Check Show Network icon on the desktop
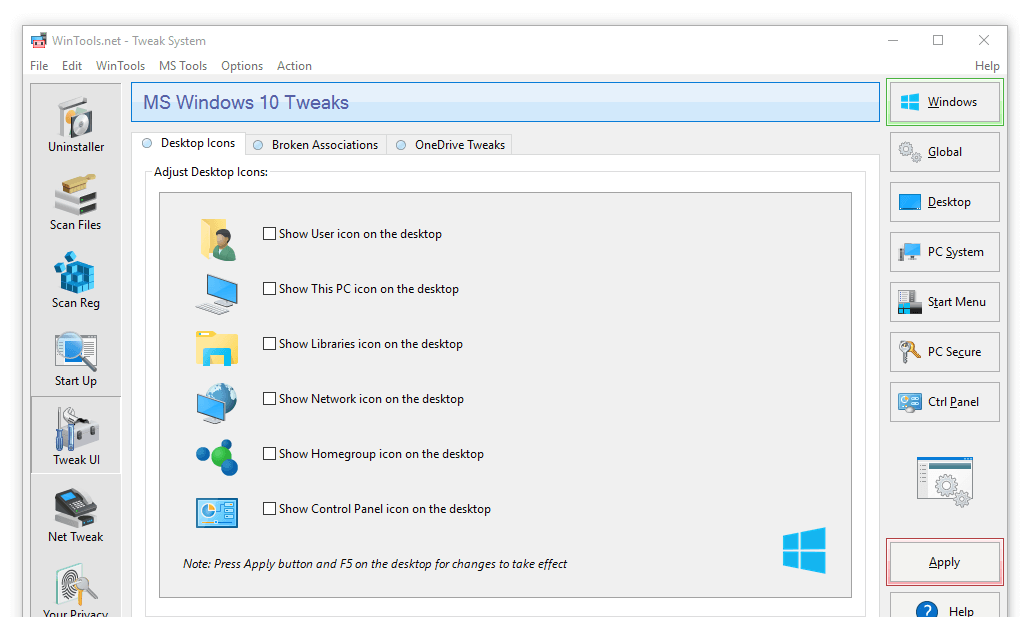This screenshot has height=617, width=1025. point(269,398)
